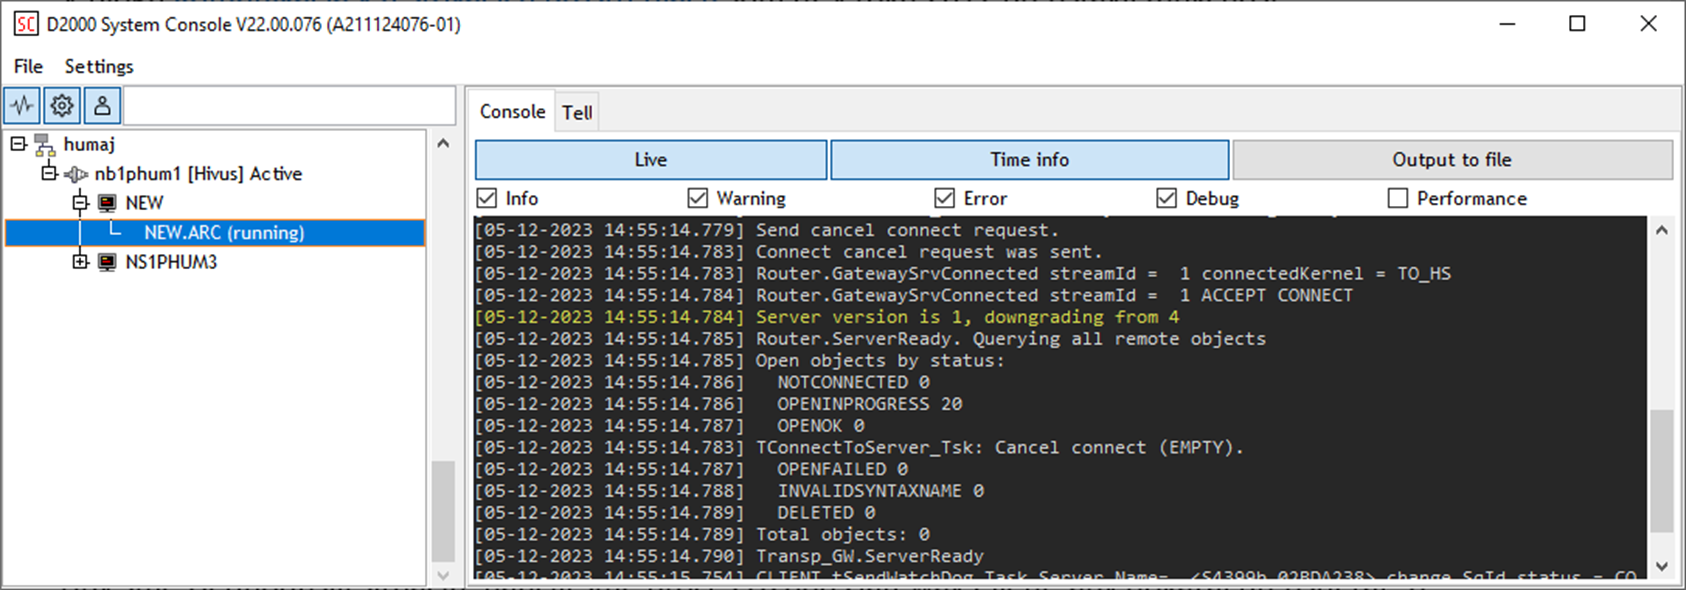Click the computer icon beside NEW
The width and height of the screenshot is (1686, 590).
click(107, 203)
